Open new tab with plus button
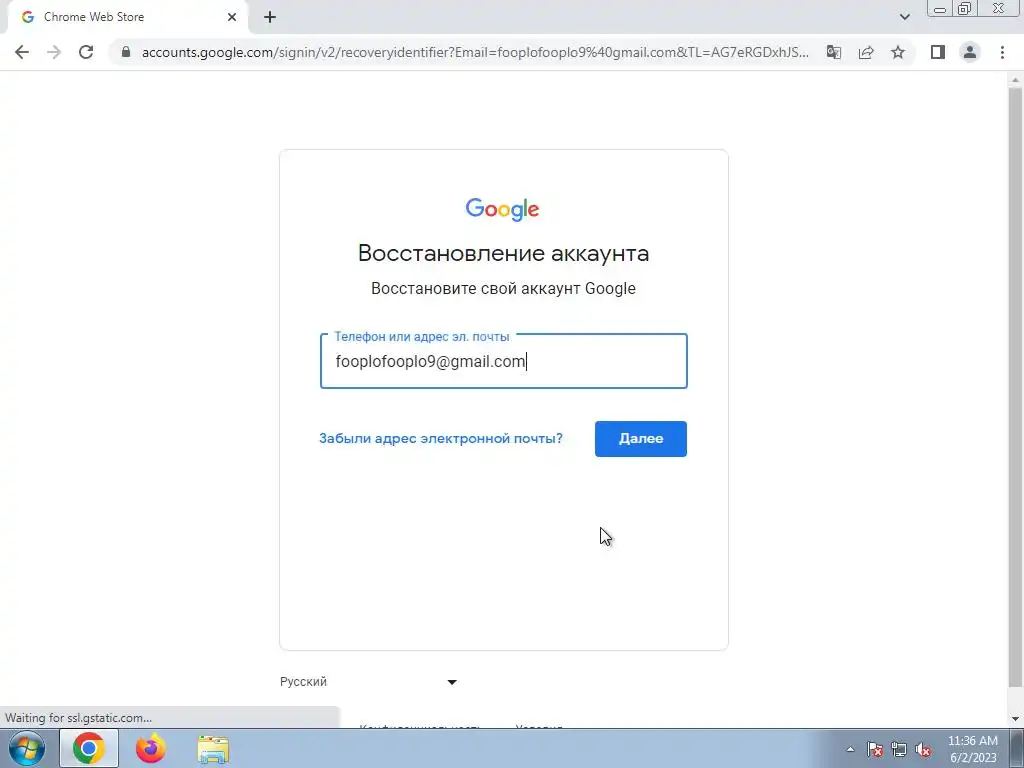Viewport: 1024px width, 768px height. pos(270,17)
